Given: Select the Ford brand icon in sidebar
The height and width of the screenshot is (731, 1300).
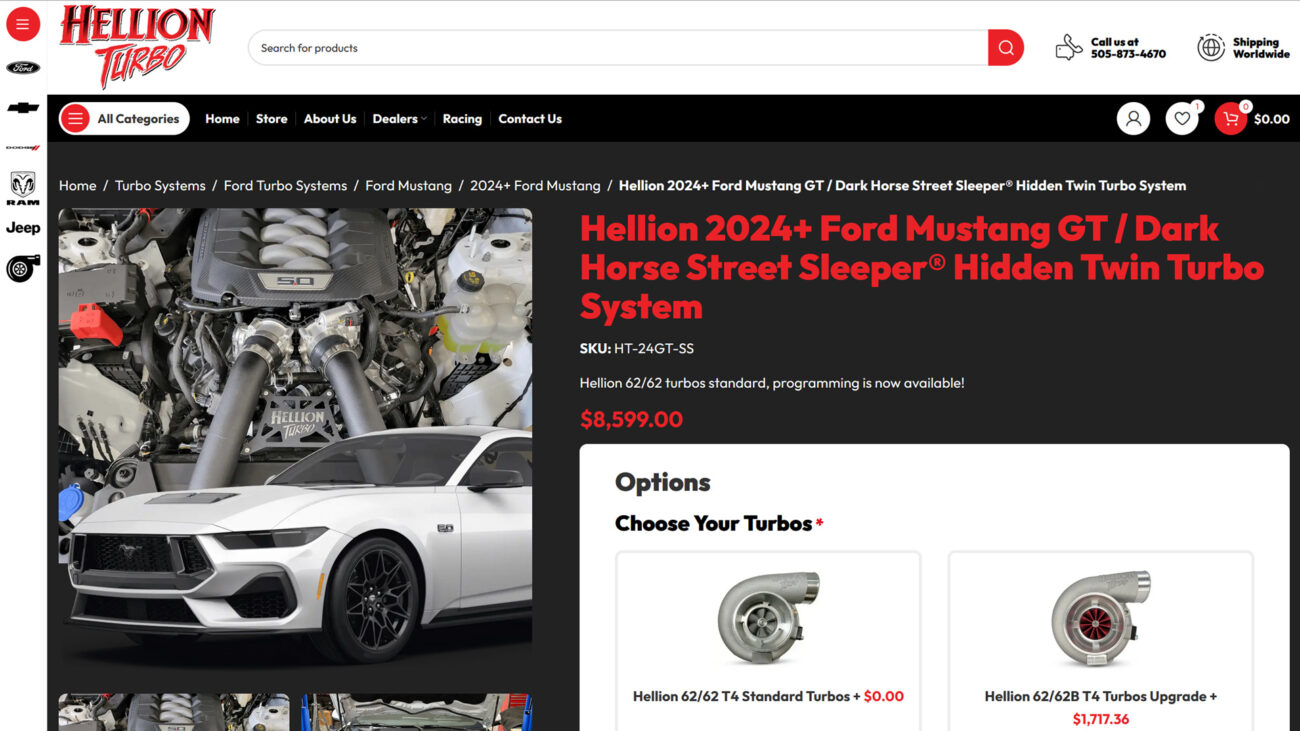Looking at the screenshot, I should tap(22, 67).
